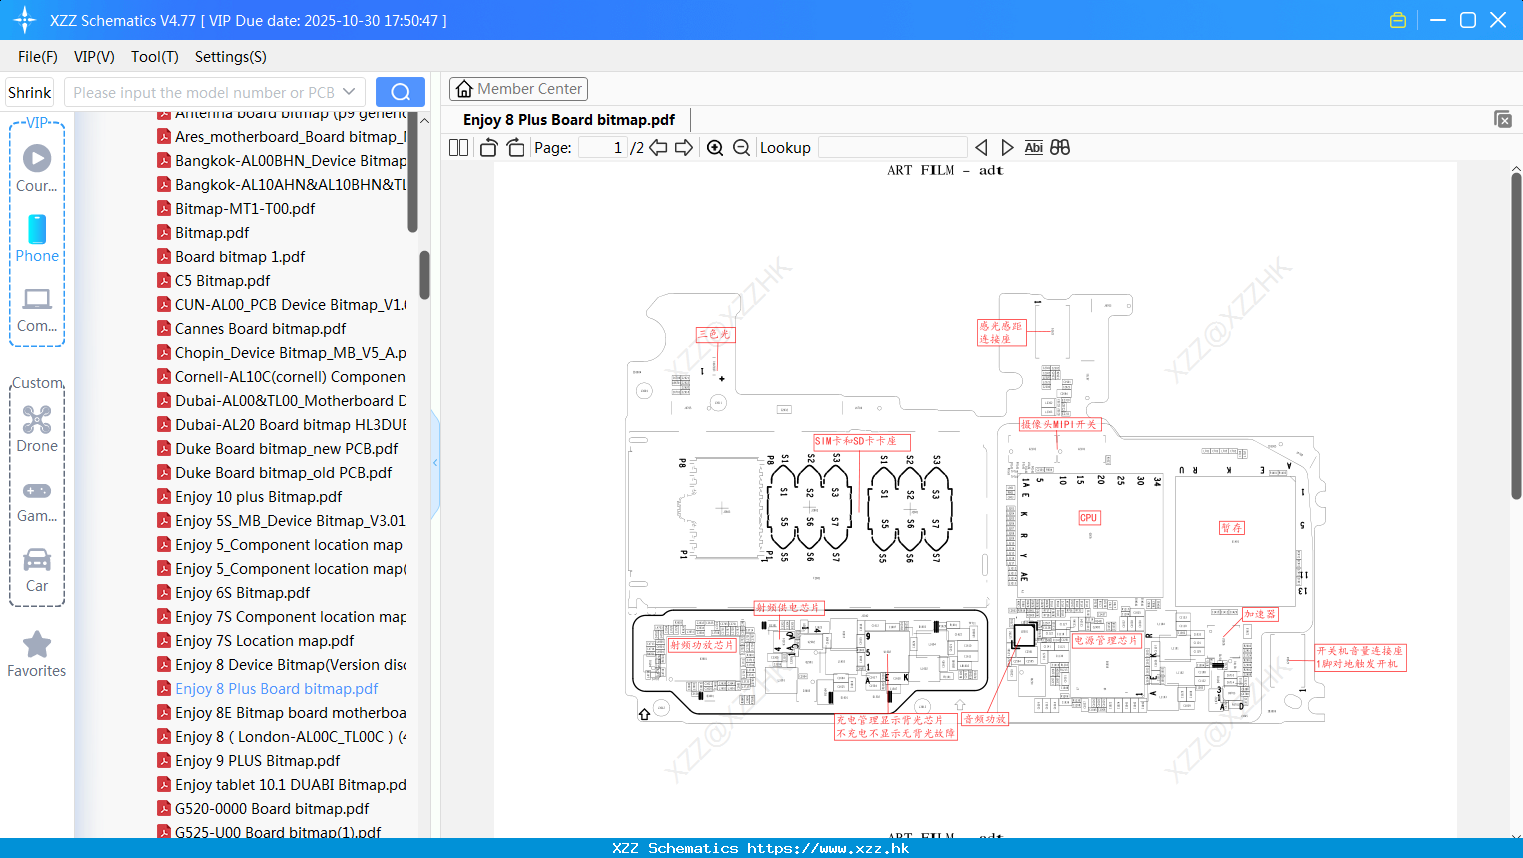Image resolution: width=1523 pixels, height=858 pixels.
Task: Collapse the file list panel handle
Action: click(x=435, y=463)
